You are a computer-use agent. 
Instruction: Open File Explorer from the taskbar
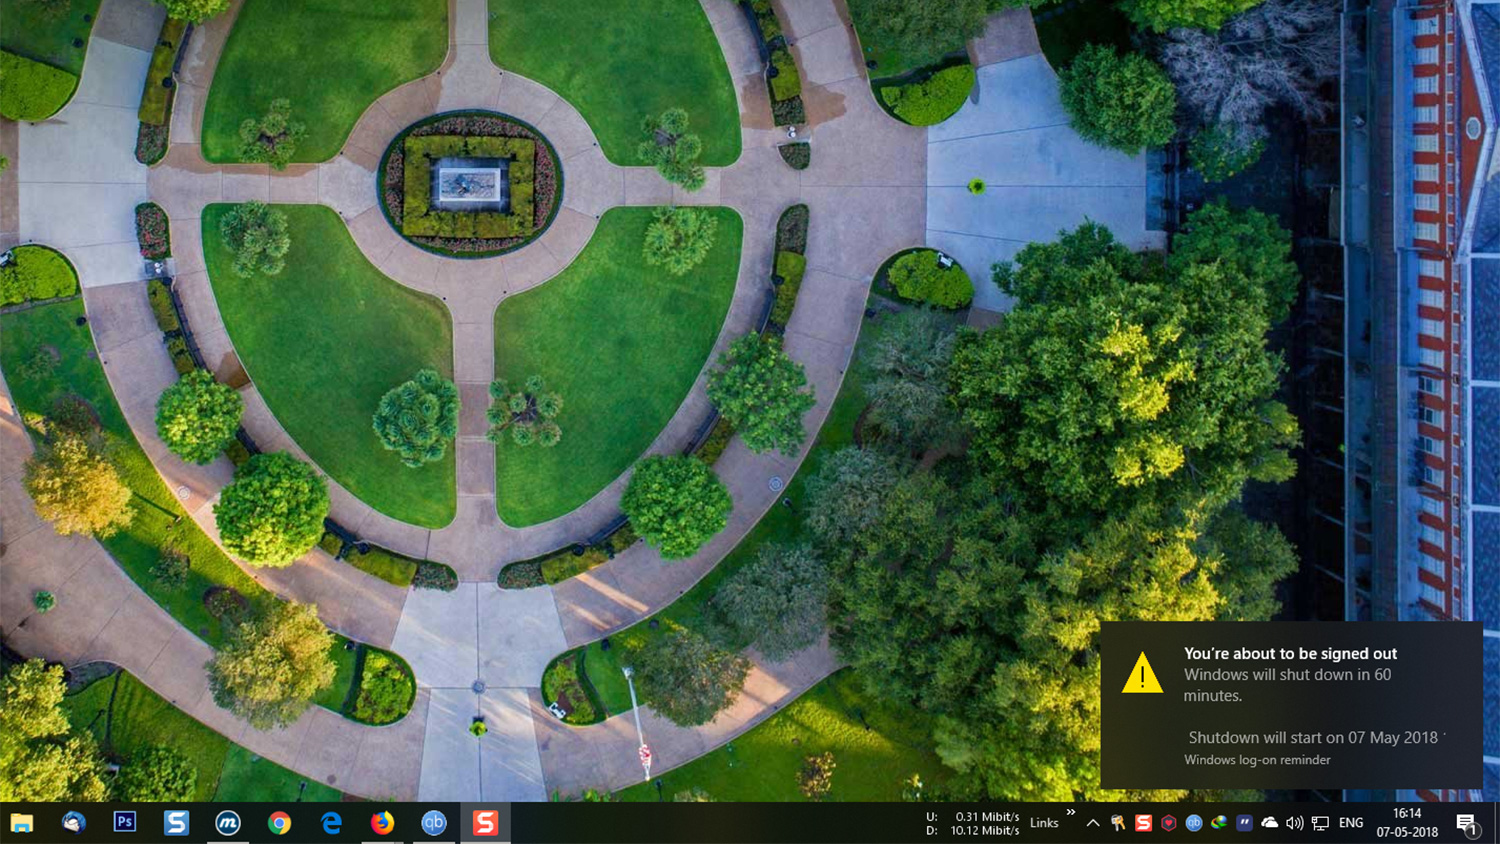click(20, 823)
